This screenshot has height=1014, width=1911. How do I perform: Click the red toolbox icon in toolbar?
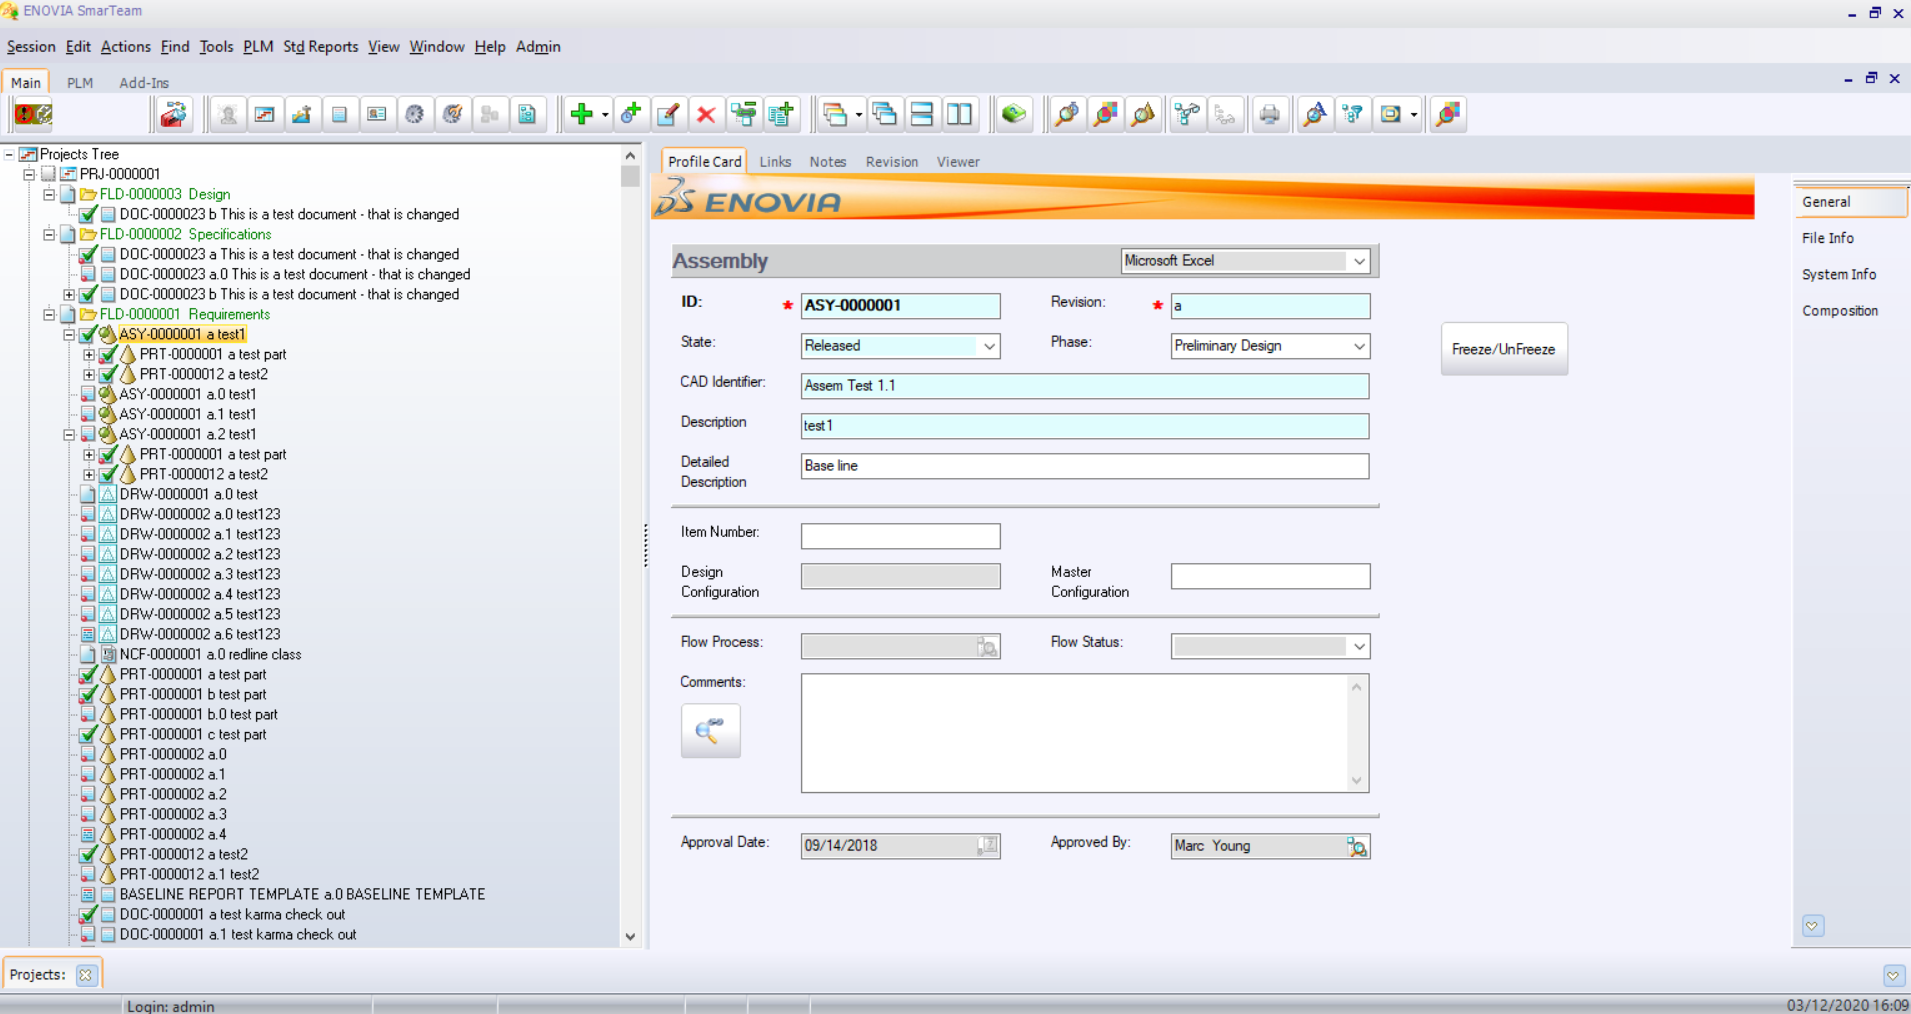pos(173,114)
